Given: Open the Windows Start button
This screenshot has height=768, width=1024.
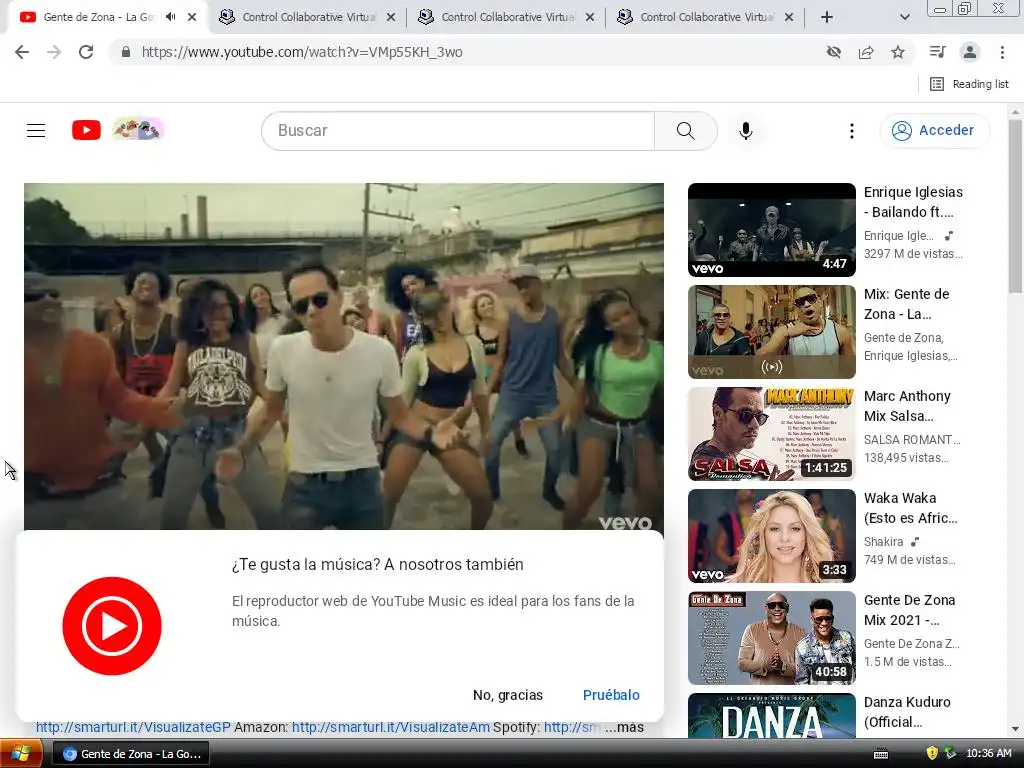Looking at the screenshot, I should click(x=21, y=754).
